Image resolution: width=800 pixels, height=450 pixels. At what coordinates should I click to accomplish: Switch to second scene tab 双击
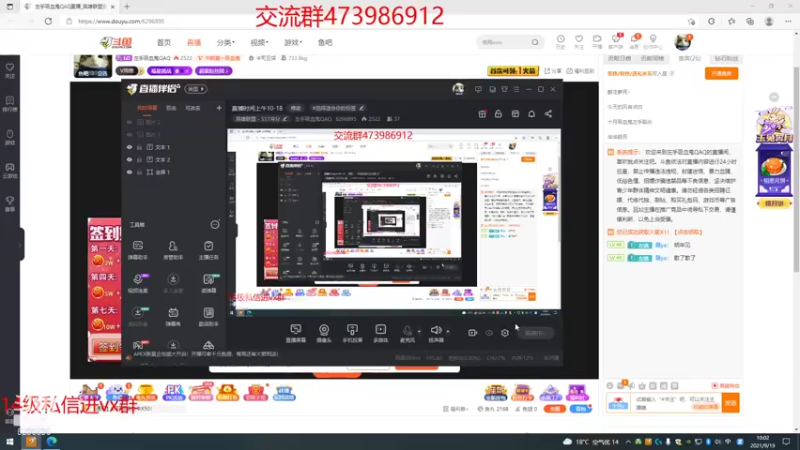(171, 108)
